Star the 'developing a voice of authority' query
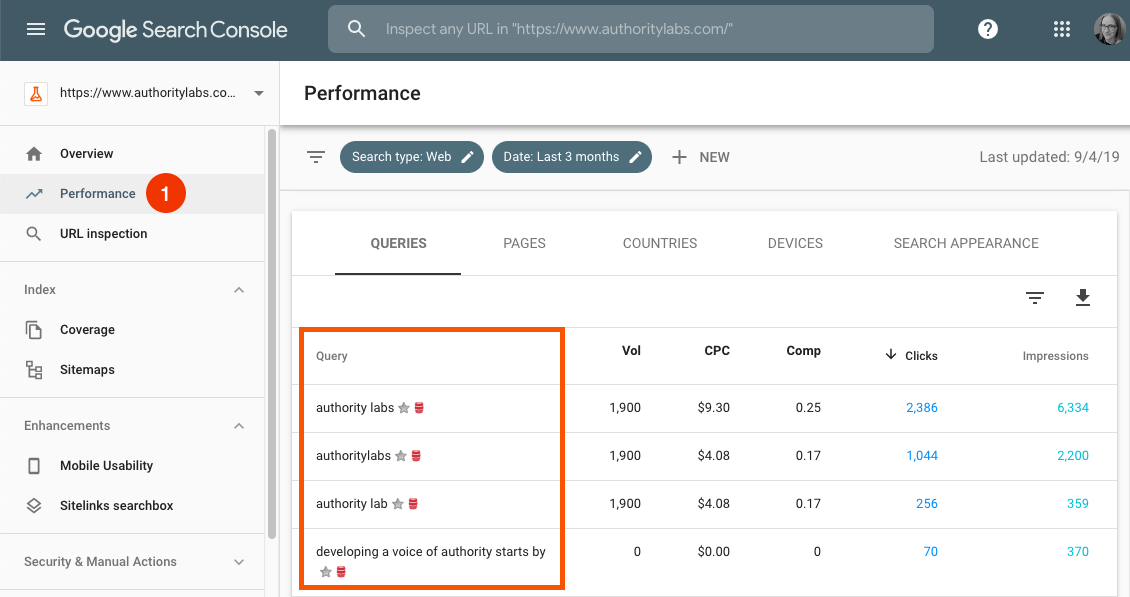The height and width of the screenshot is (597, 1130). 326,572
